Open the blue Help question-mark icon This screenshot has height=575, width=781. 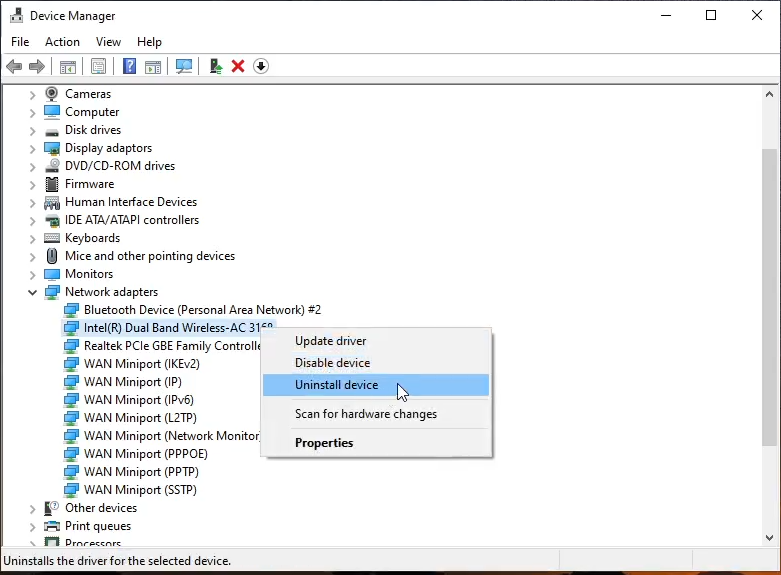[130, 66]
